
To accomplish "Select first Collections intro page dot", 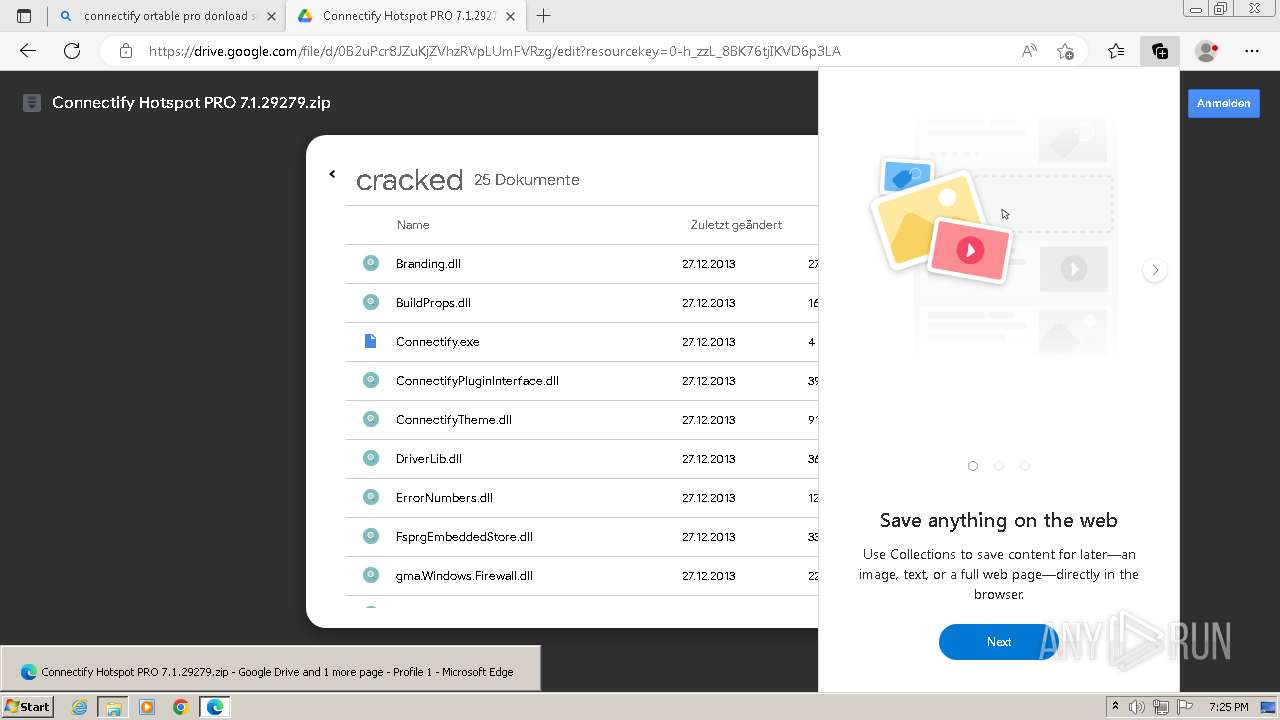I will pos(973,466).
